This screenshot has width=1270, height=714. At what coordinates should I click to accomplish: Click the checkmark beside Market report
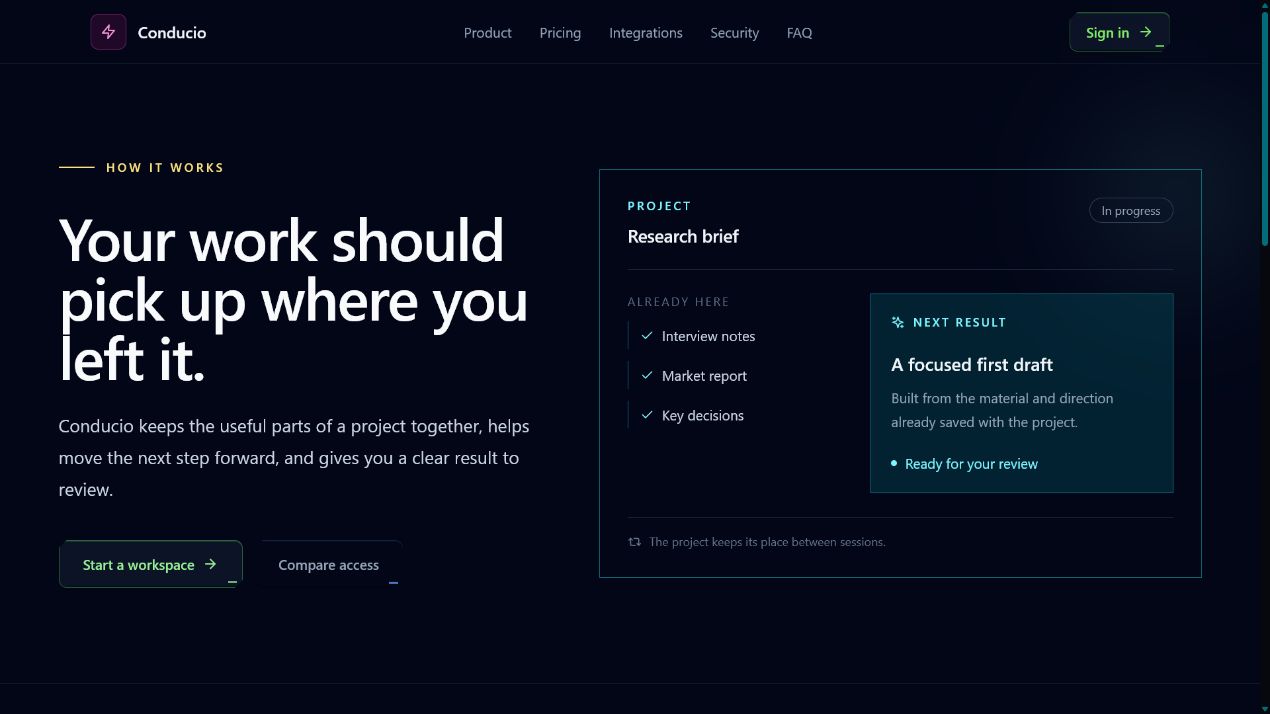coord(647,376)
